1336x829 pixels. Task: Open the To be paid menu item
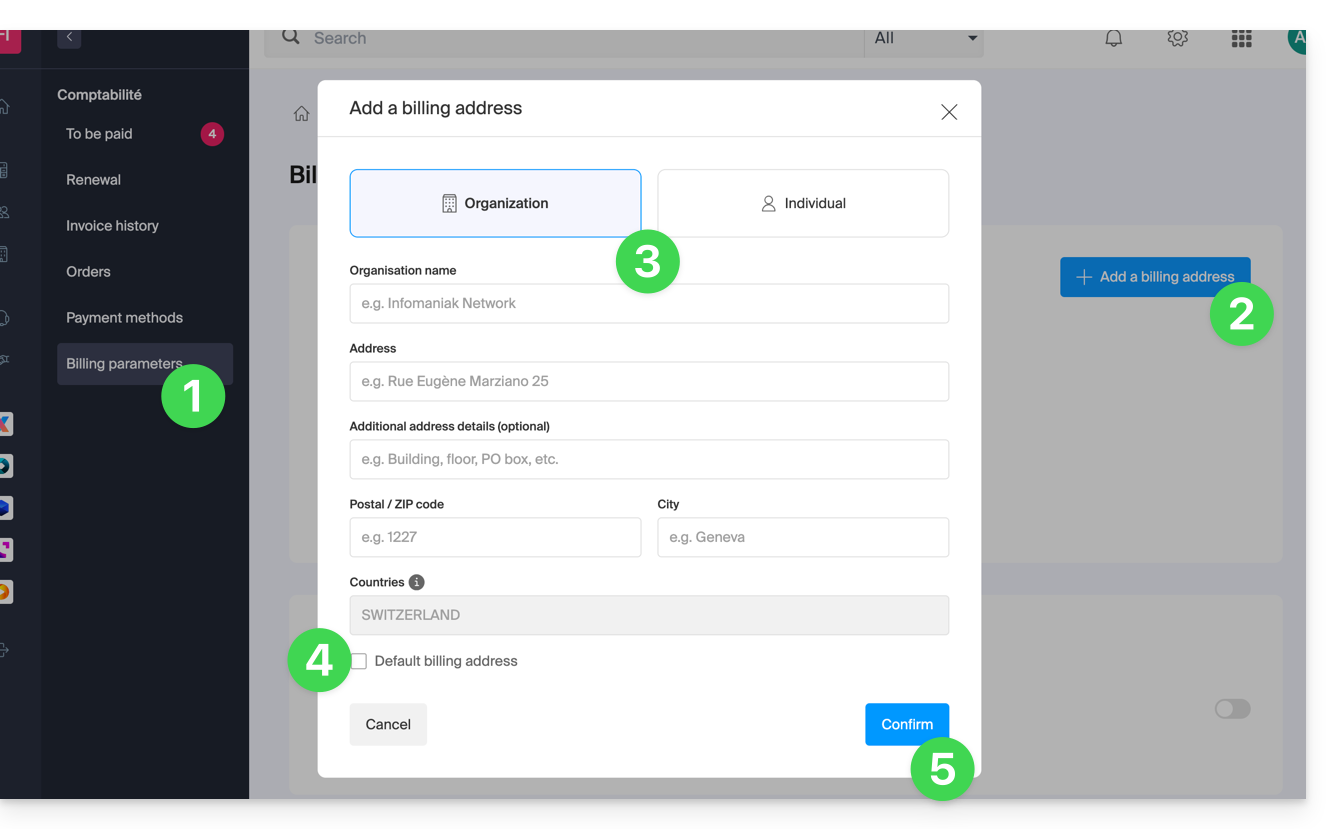coord(99,134)
